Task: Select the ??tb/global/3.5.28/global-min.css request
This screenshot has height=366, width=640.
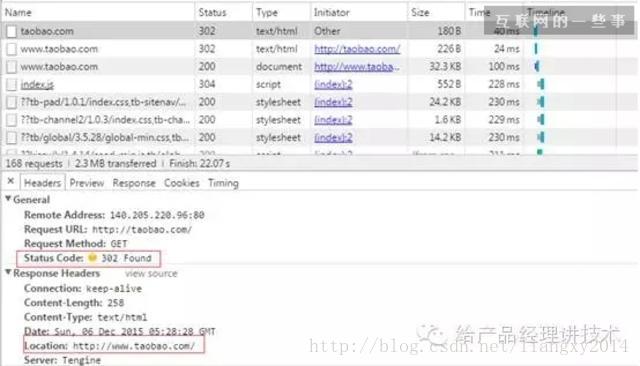Action: point(319,137)
